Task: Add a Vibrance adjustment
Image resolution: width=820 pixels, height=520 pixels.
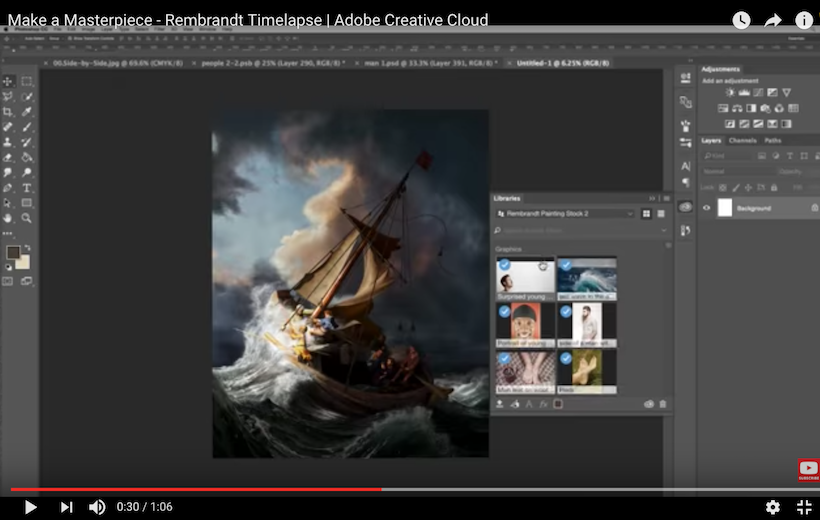Action: 787,93
